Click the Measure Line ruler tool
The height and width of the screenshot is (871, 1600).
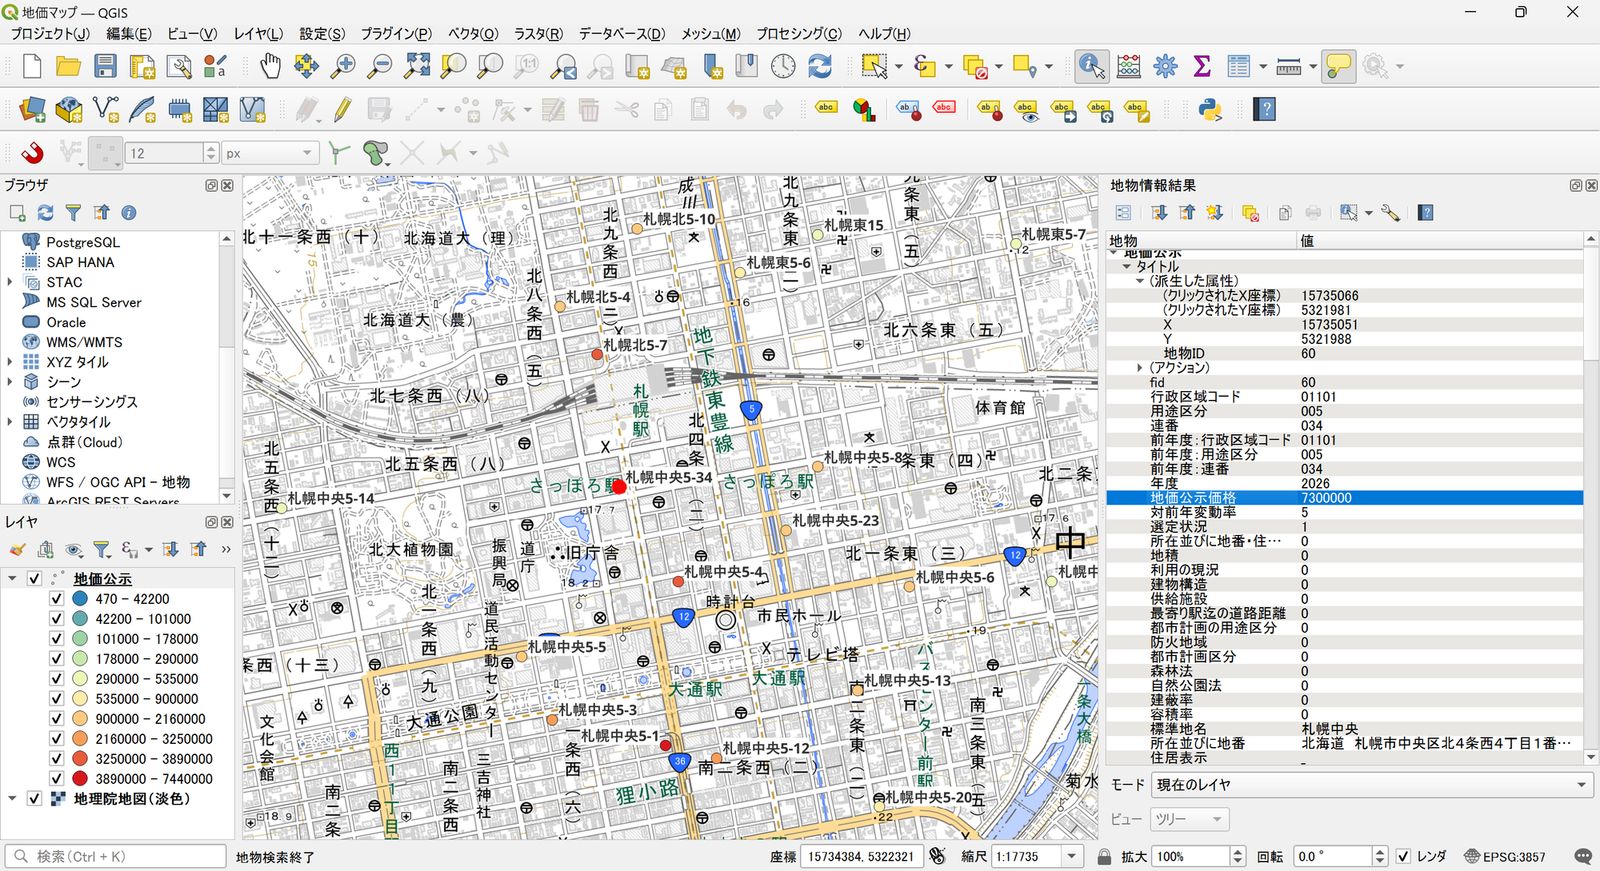[1289, 66]
